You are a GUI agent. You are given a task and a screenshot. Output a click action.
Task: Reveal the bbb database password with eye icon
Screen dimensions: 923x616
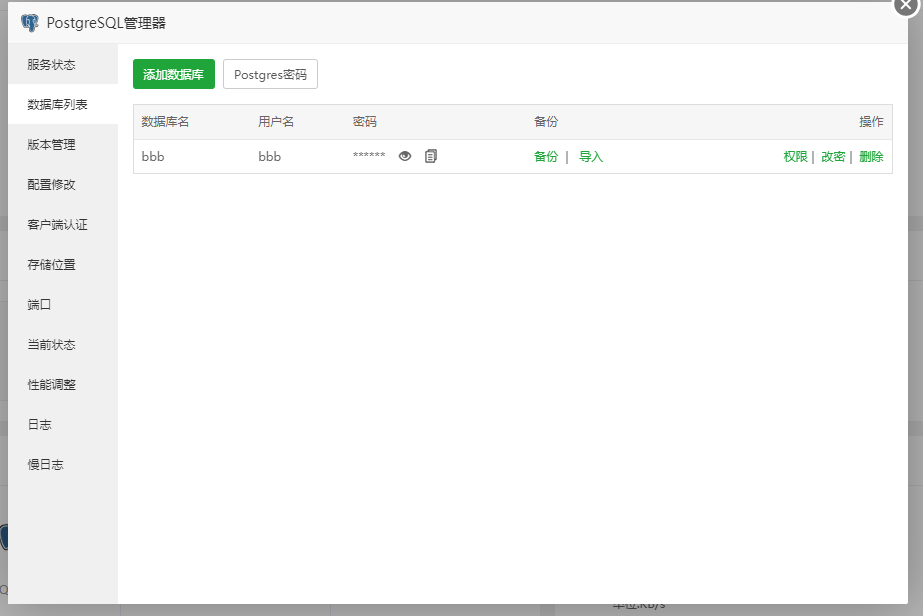tap(405, 156)
